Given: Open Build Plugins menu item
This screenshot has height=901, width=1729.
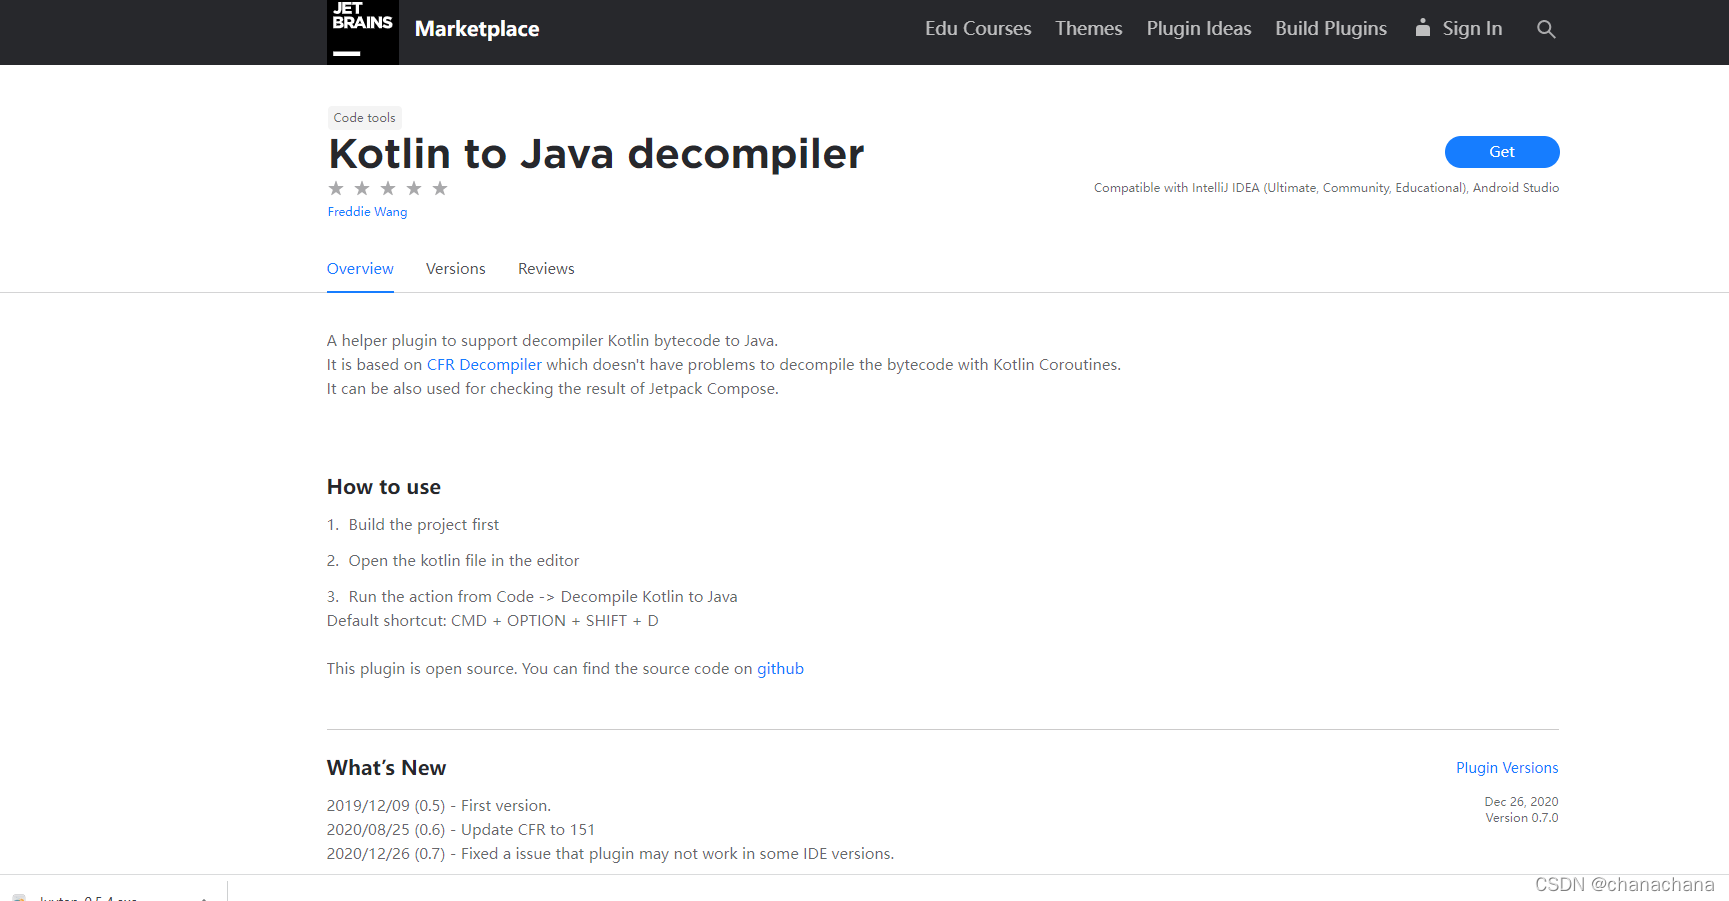Looking at the screenshot, I should point(1331,28).
